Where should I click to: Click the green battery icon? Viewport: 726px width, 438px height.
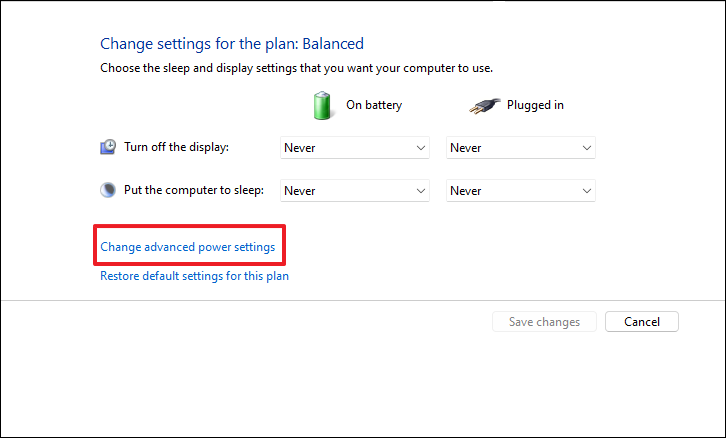[x=322, y=106]
